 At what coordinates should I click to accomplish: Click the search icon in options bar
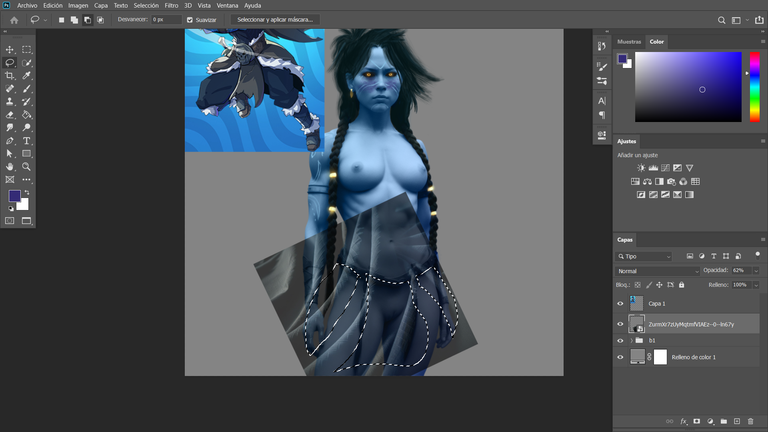721,20
